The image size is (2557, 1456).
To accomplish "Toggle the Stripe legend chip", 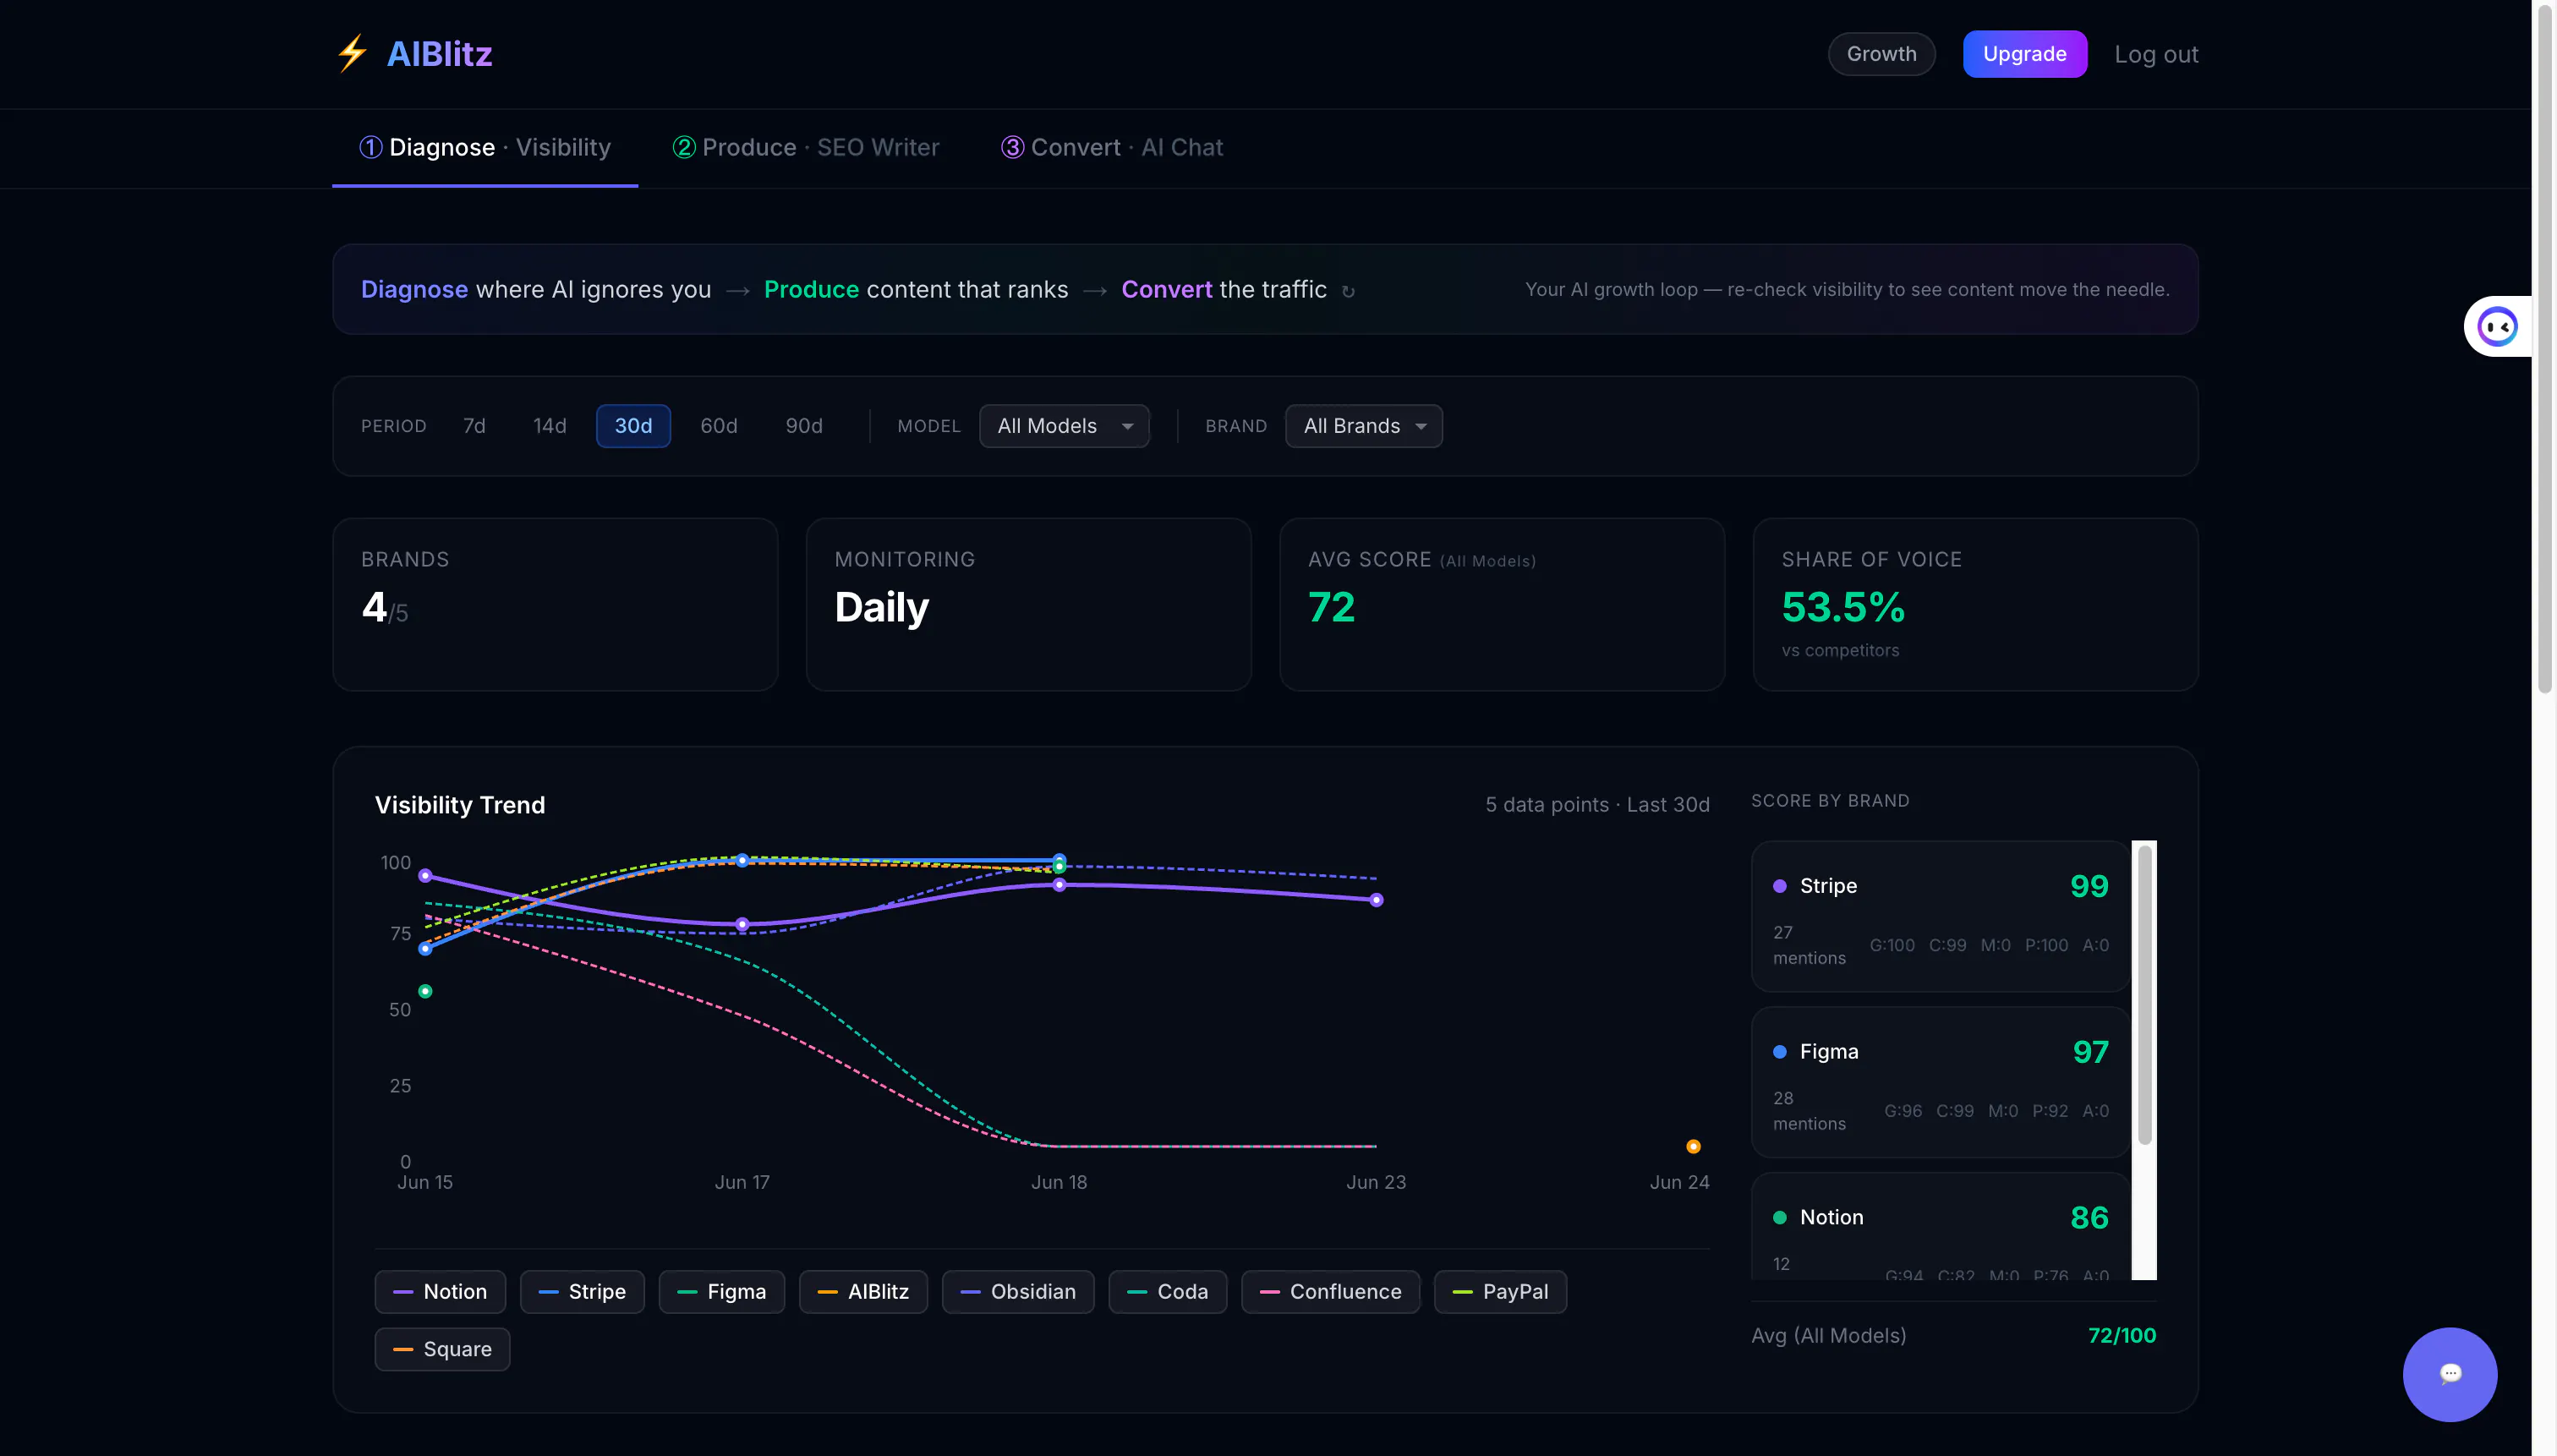I will tap(582, 1291).
